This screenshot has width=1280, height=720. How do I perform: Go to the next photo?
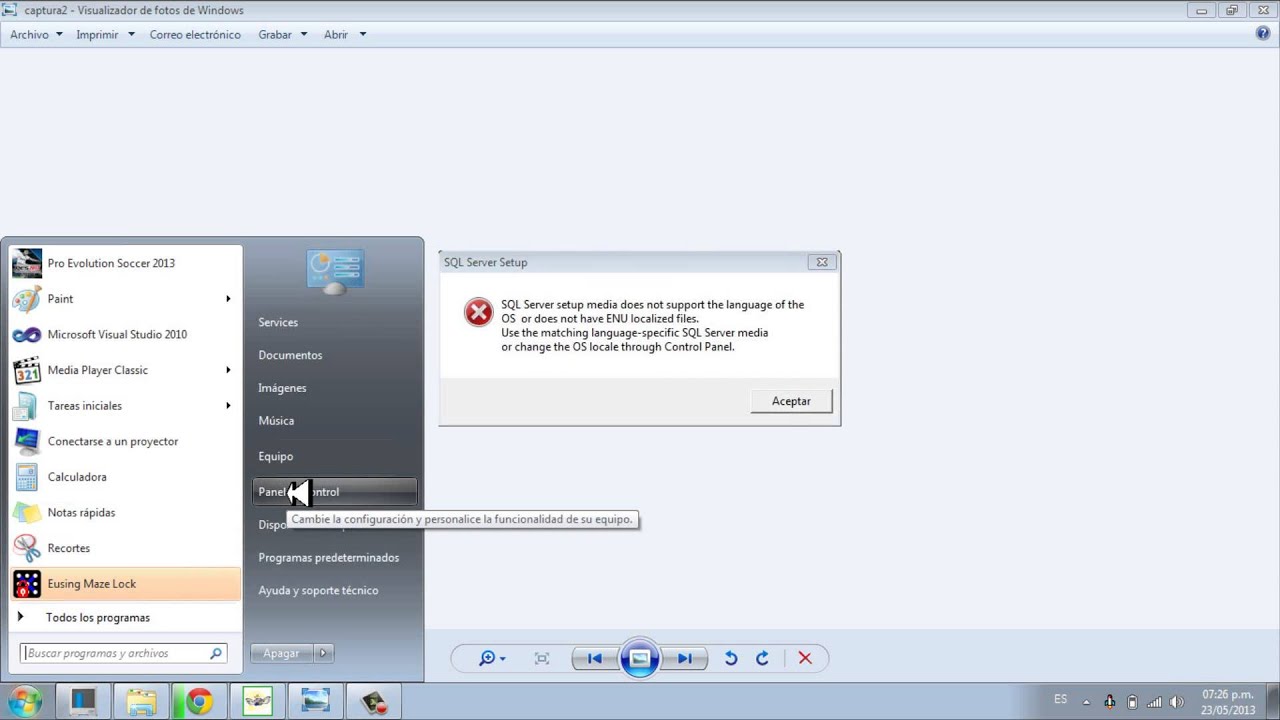point(685,658)
